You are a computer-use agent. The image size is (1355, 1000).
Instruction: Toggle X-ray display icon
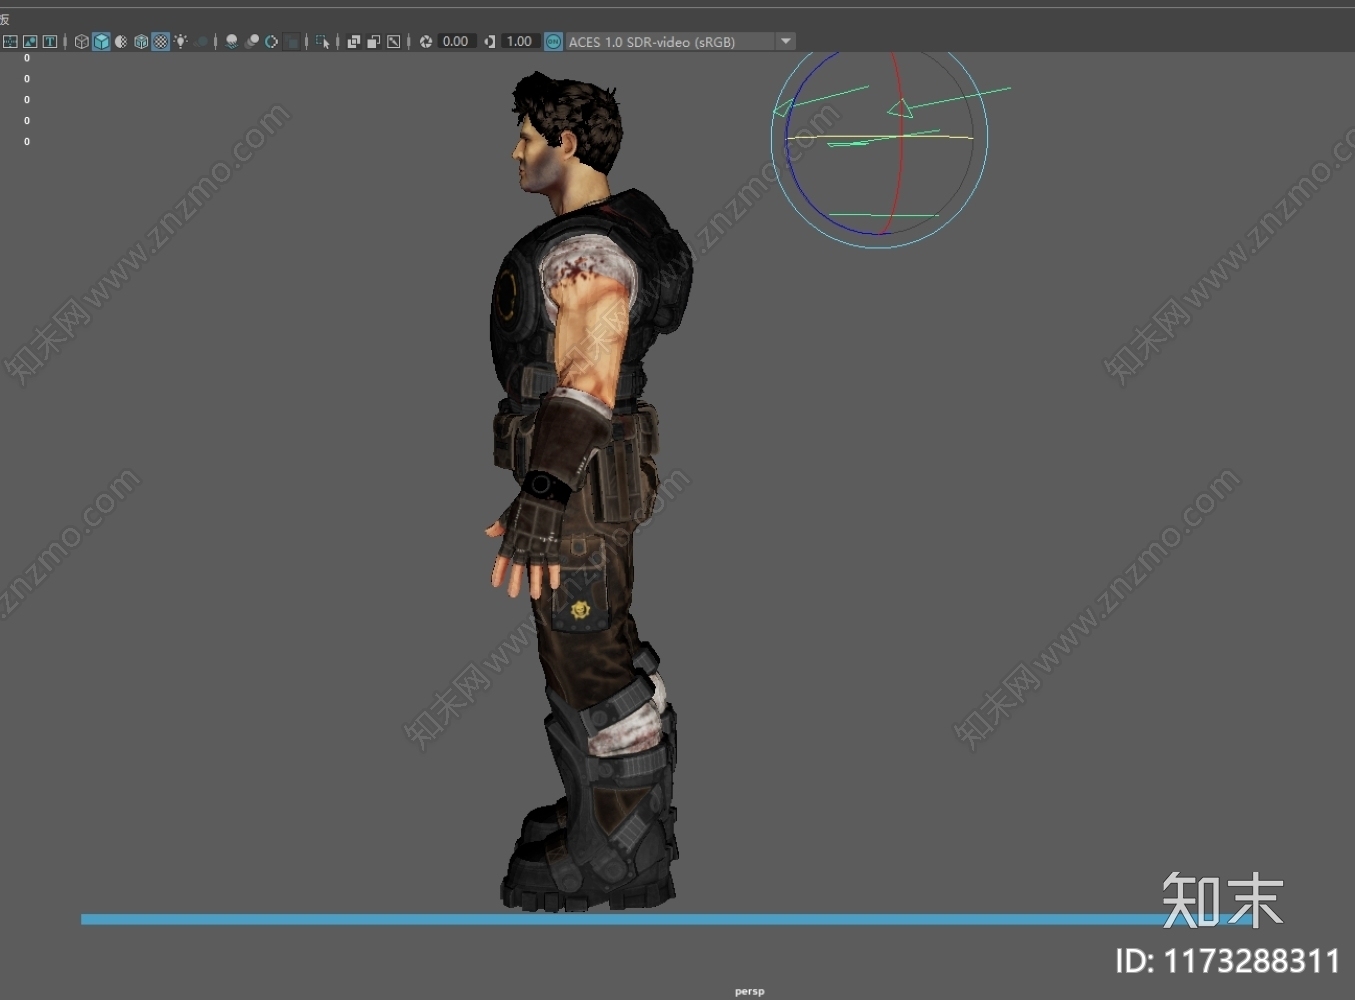pos(354,41)
